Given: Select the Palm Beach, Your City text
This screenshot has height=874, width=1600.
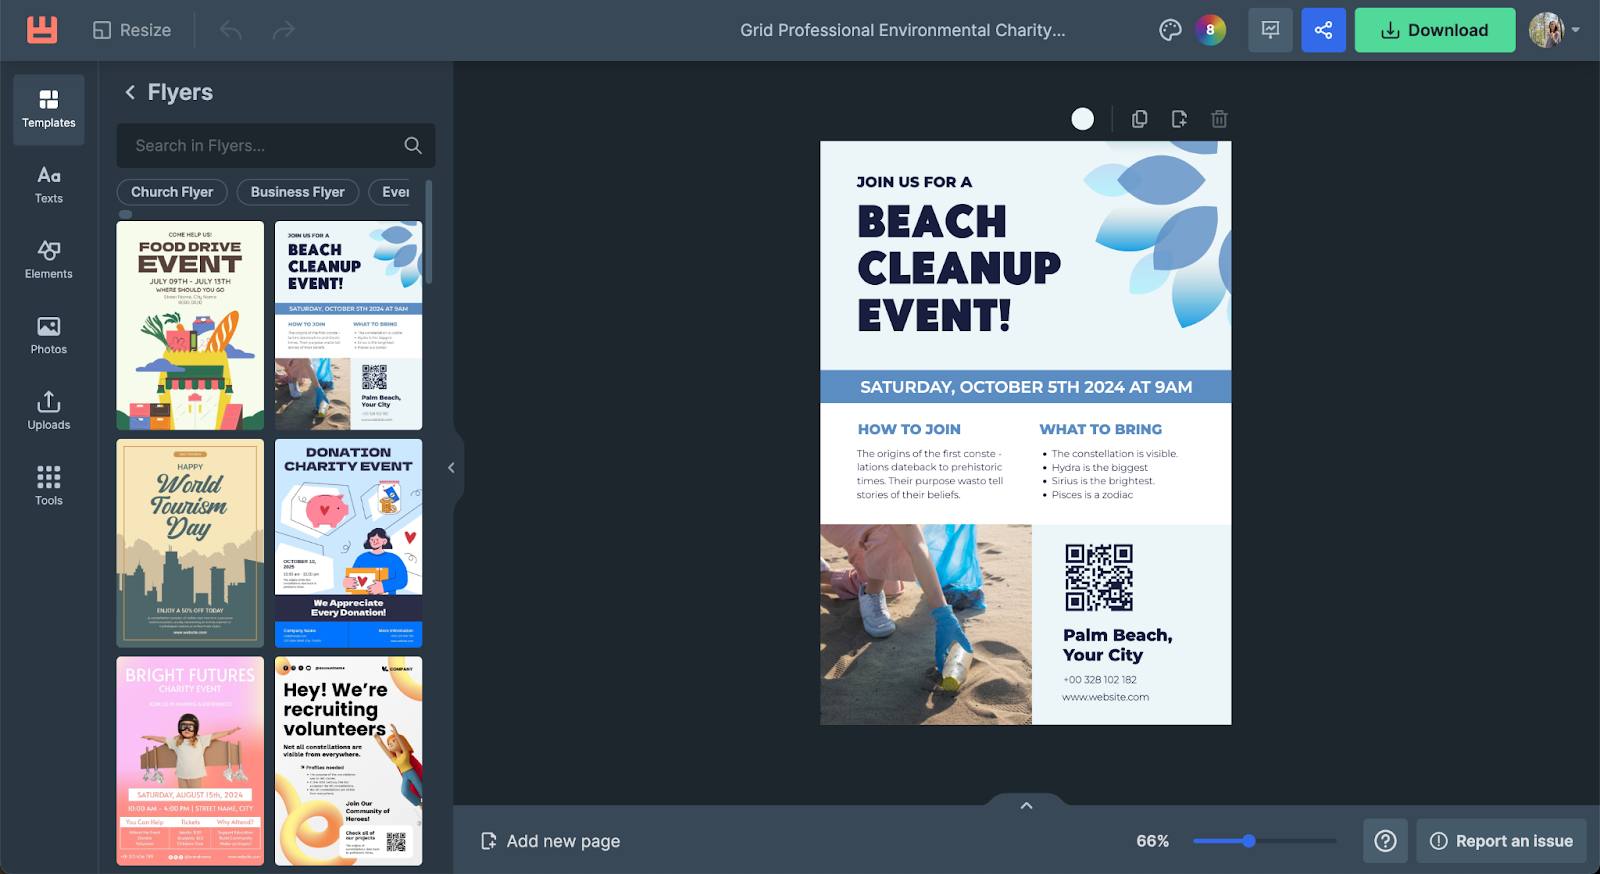Looking at the screenshot, I should pos(1118,645).
